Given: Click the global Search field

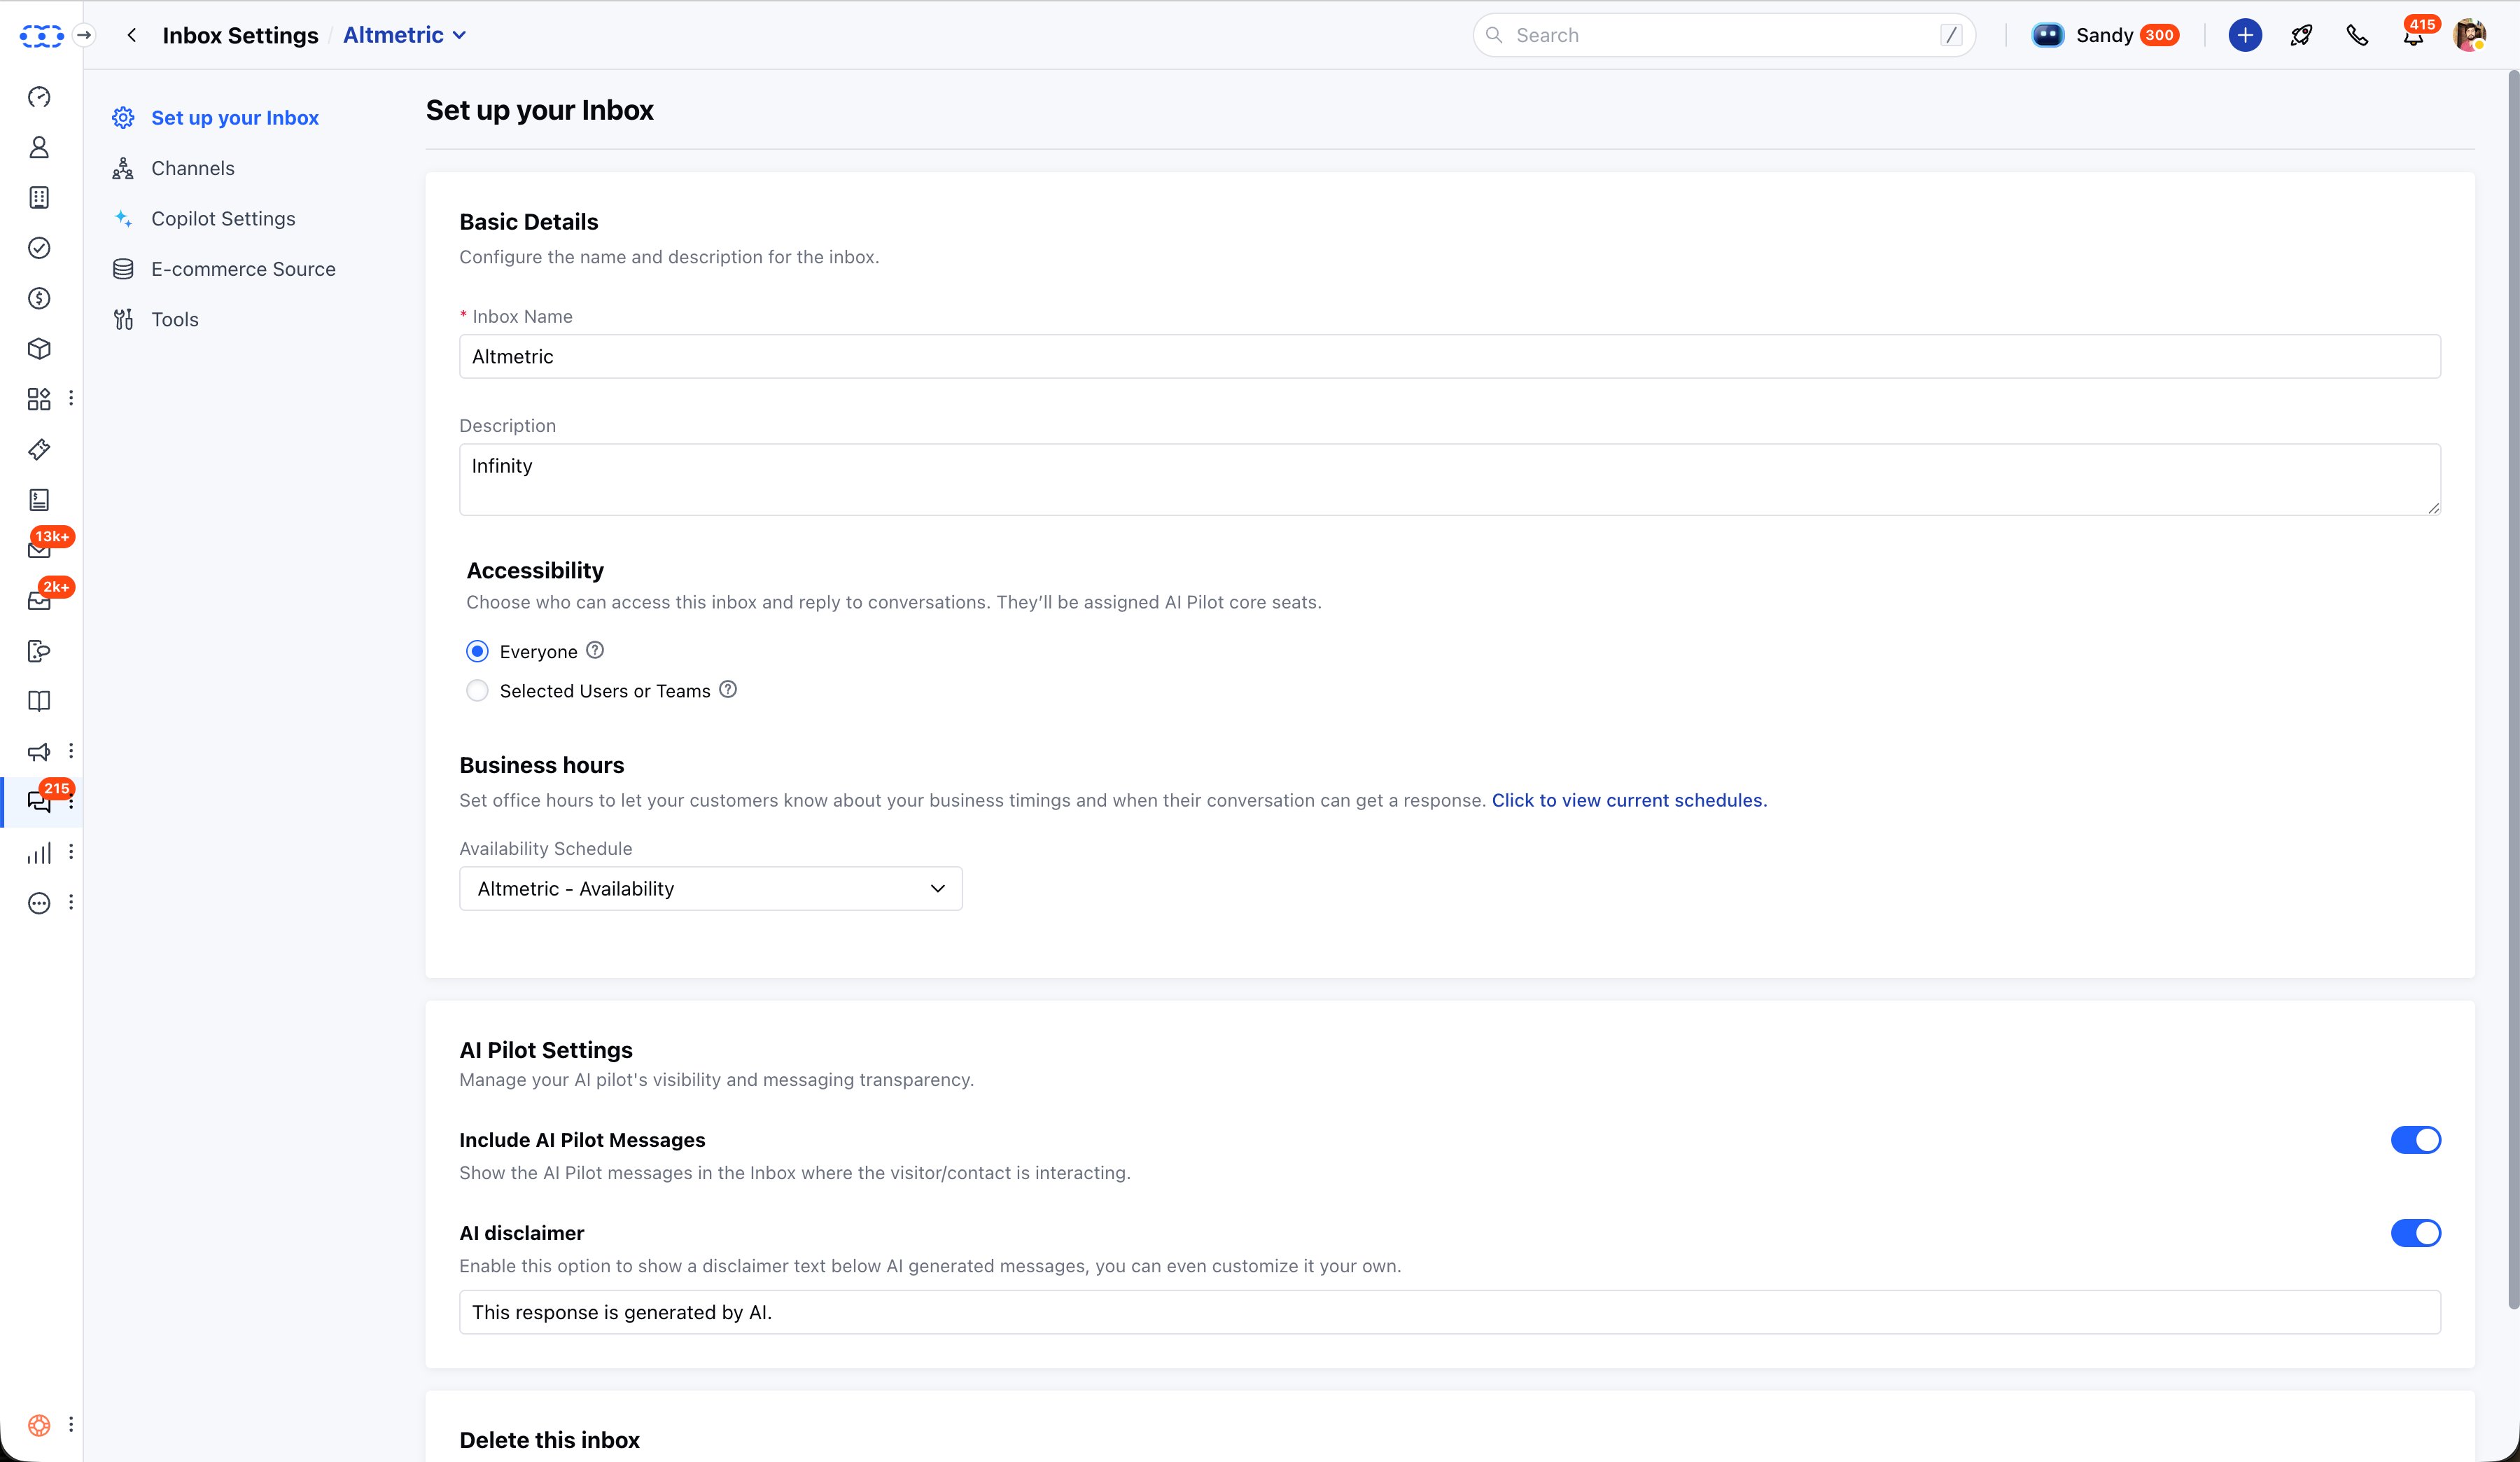Looking at the screenshot, I should pyautogui.click(x=1723, y=35).
